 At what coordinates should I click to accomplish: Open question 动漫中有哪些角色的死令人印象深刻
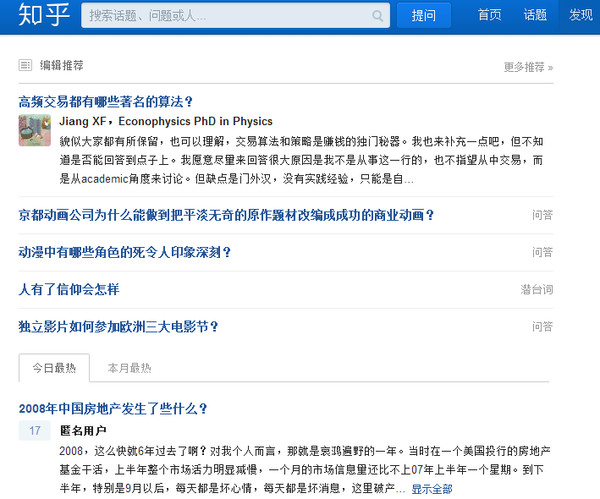pyautogui.click(x=125, y=252)
